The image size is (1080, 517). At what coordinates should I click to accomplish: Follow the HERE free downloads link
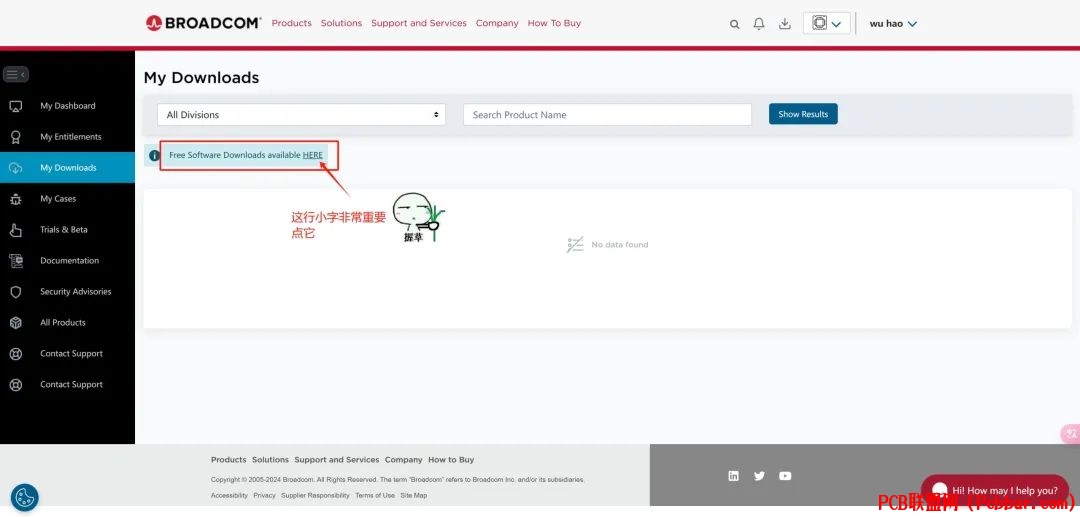(313, 156)
